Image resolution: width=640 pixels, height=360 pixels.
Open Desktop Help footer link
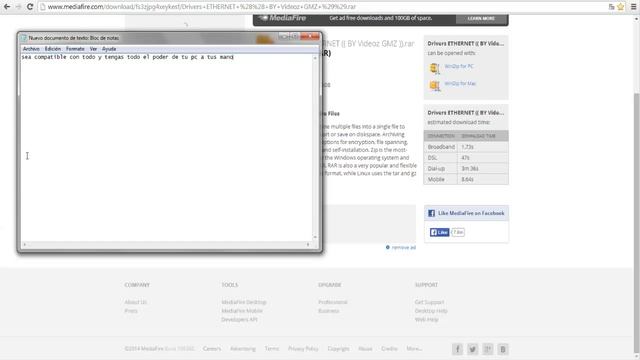(431, 311)
